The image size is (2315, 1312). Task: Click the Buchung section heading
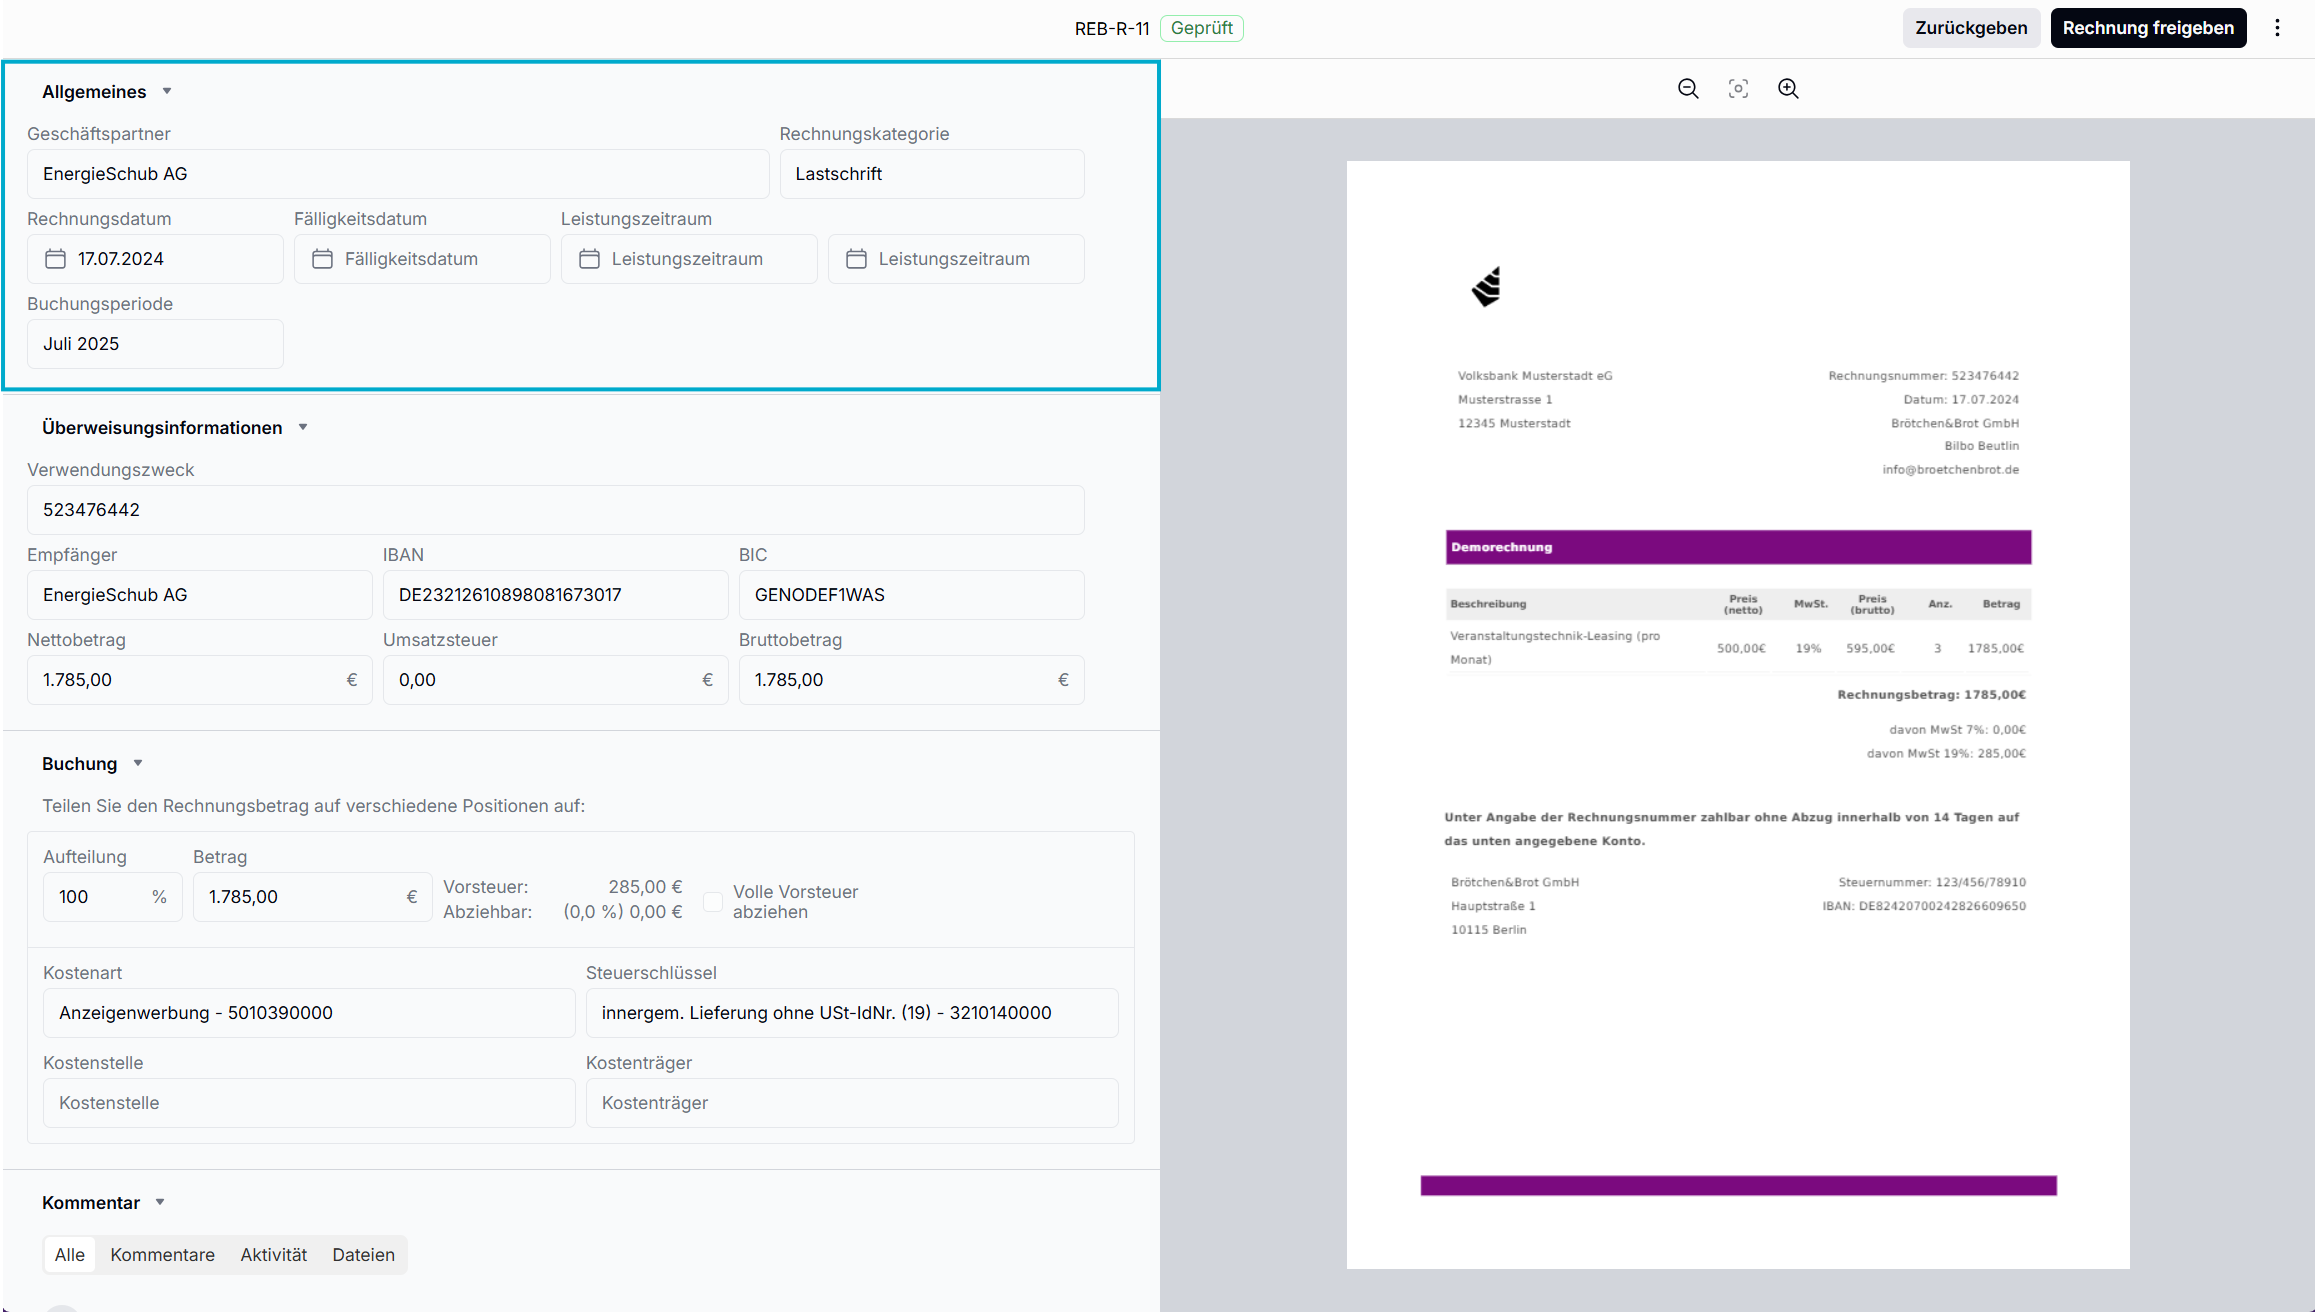(x=80, y=763)
